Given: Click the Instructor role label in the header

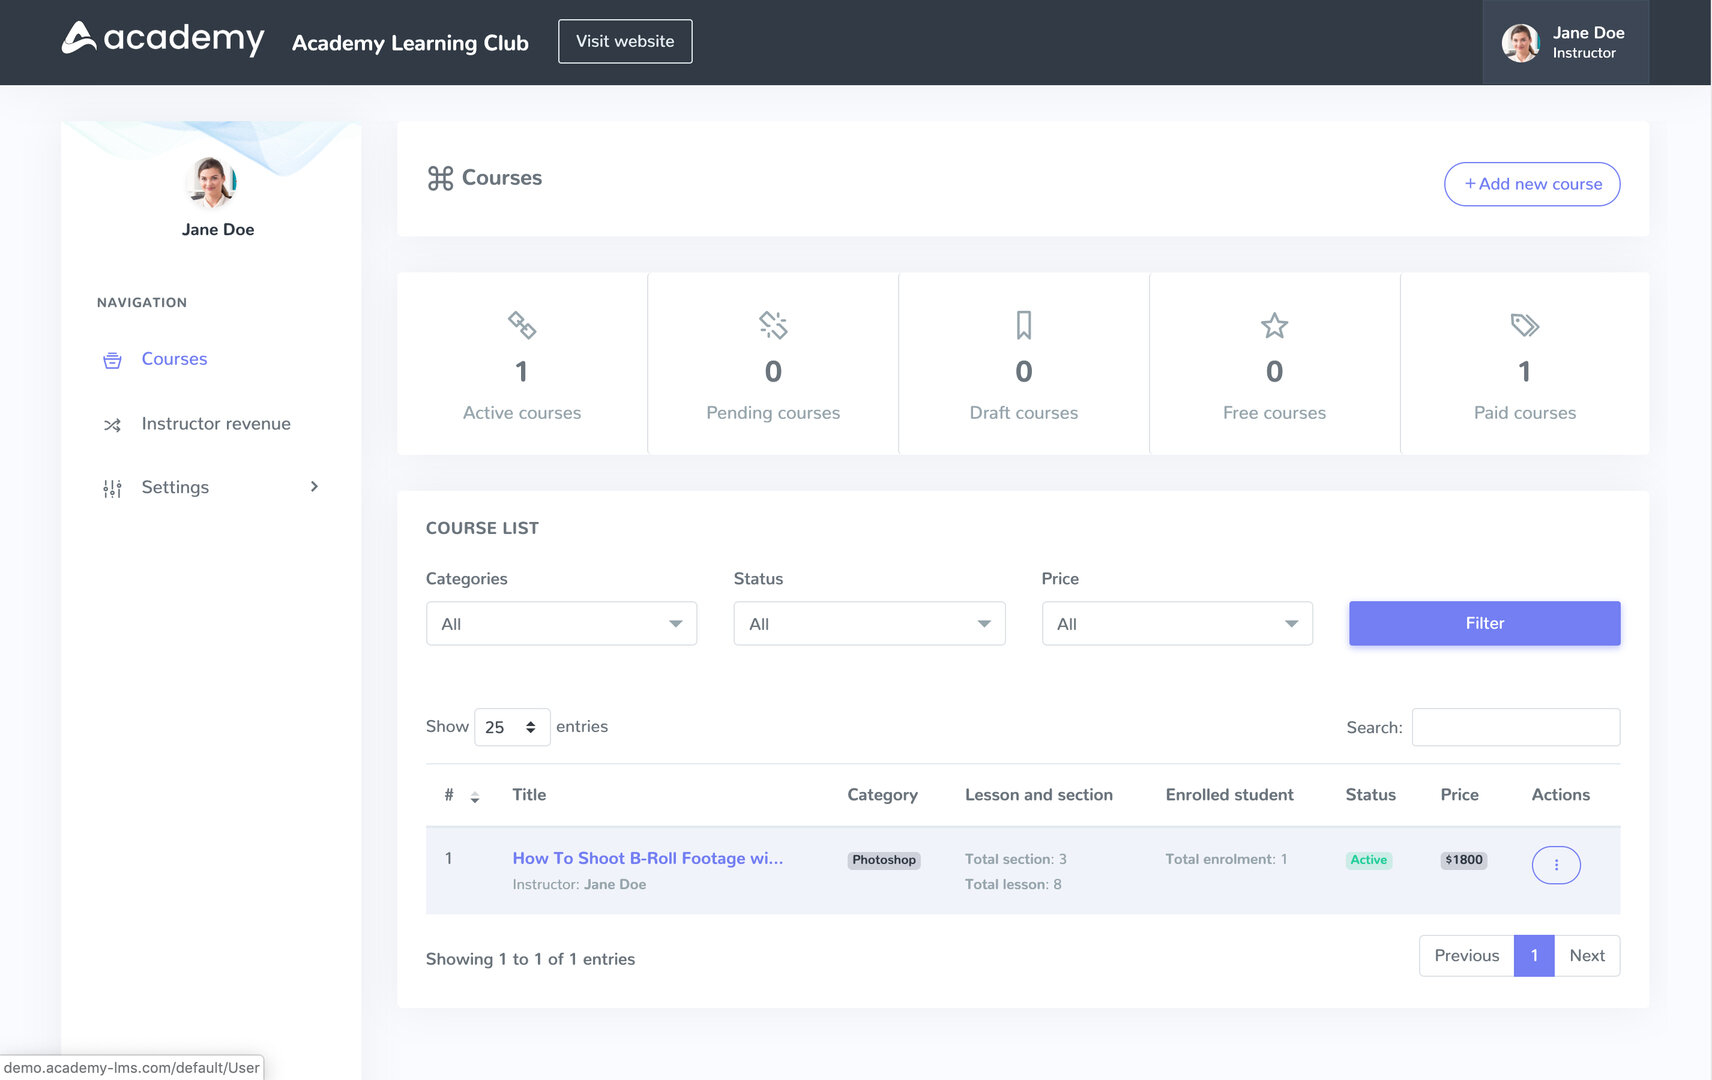Looking at the screenshot, I should pyautogui.click(x=1584, y=53).
